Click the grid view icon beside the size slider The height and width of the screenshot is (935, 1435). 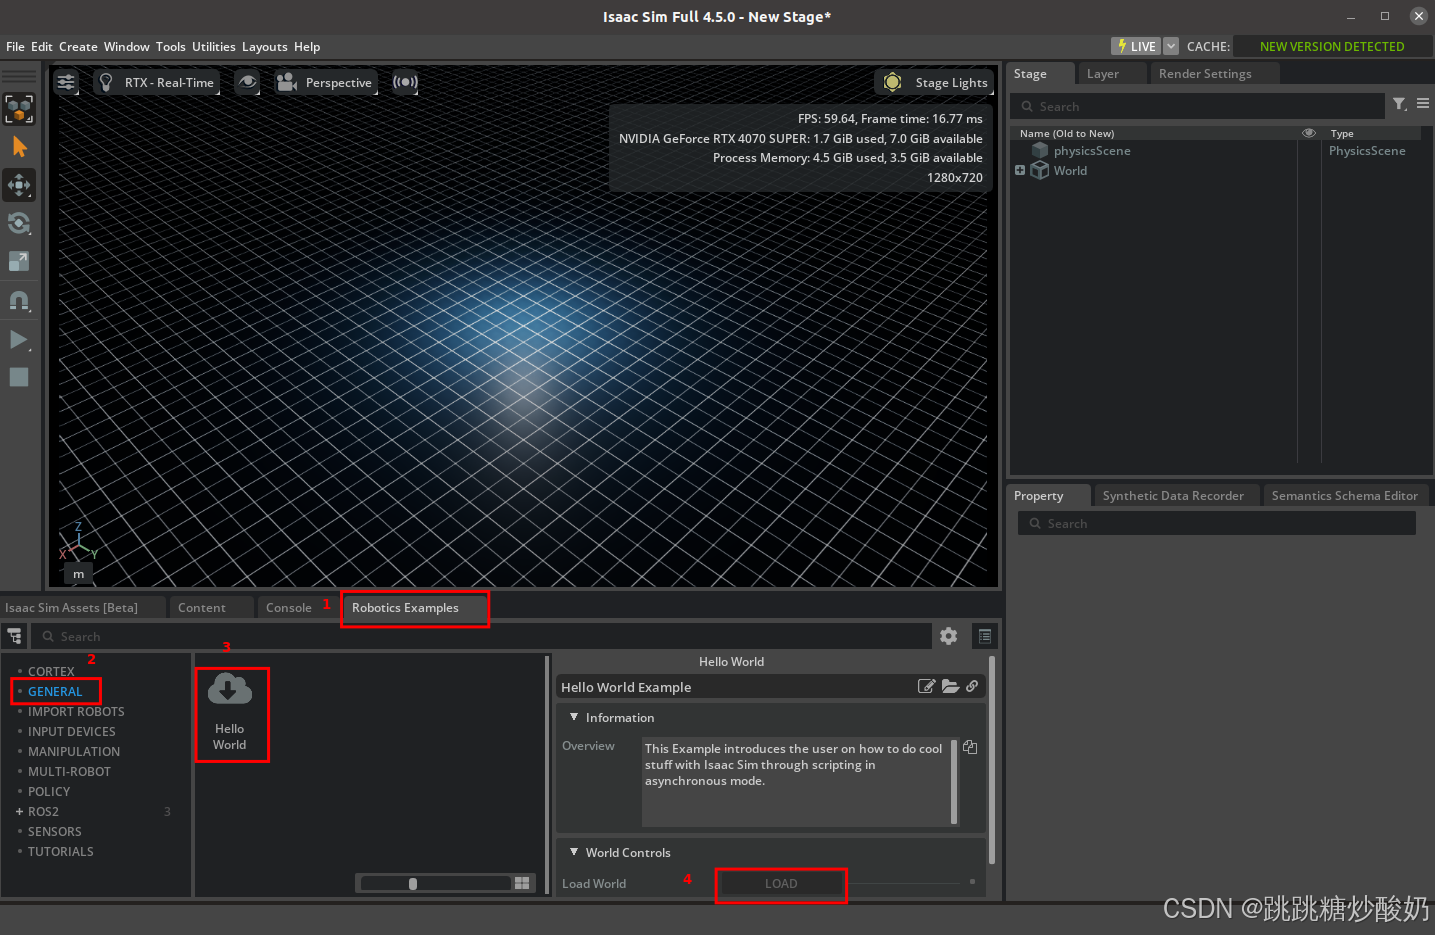tap(522, 883)
